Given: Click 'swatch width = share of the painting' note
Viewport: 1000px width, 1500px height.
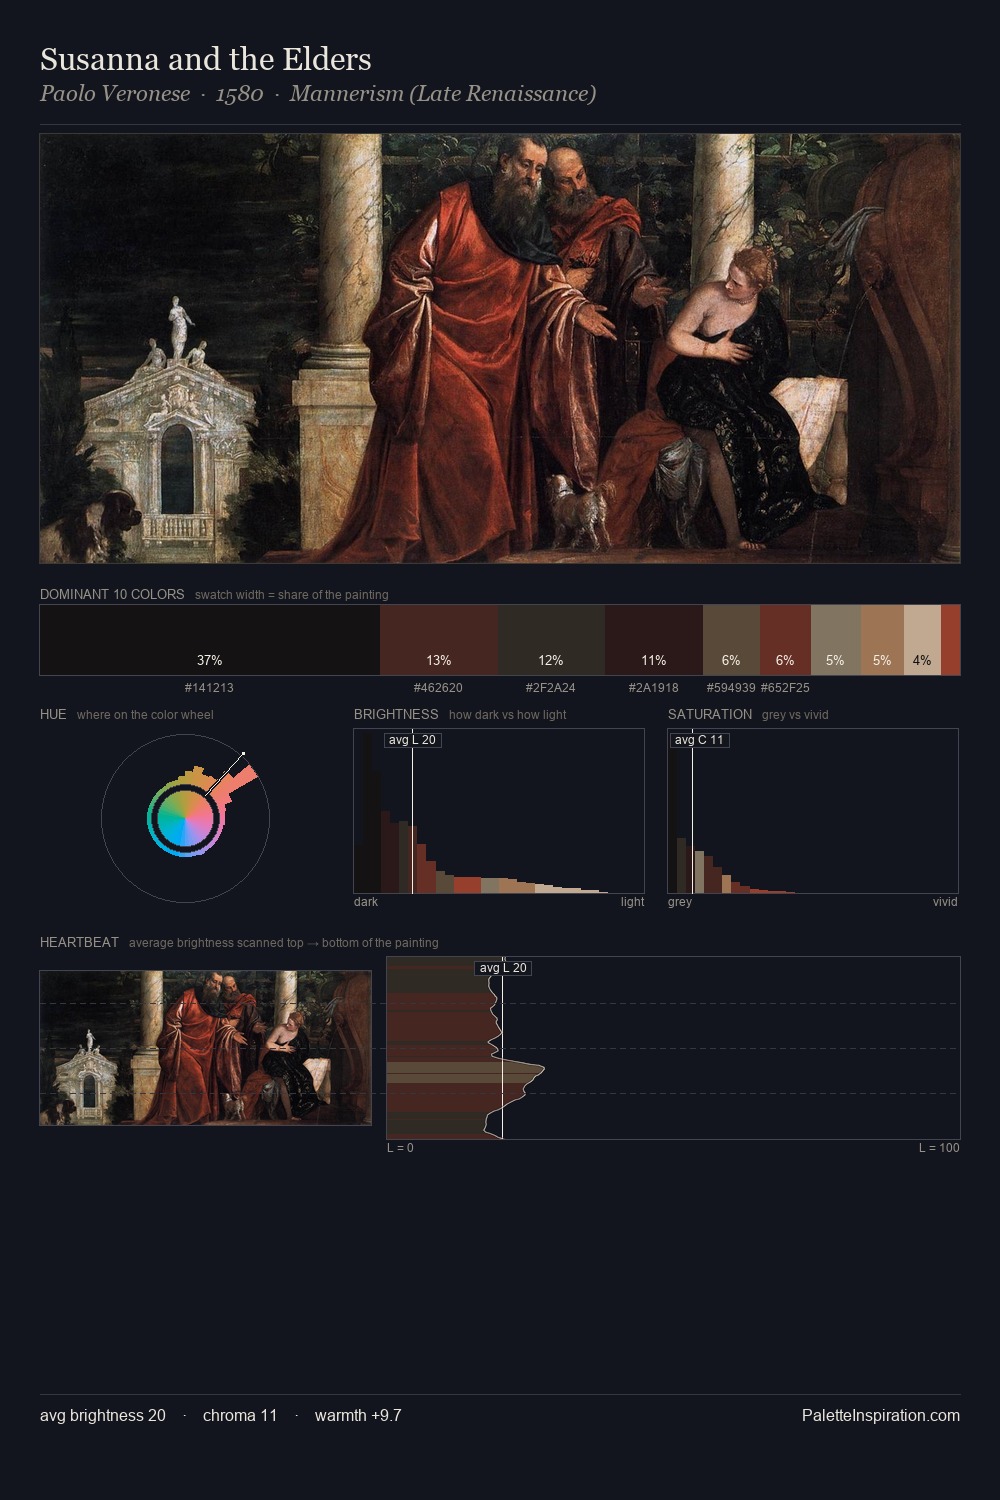Looking at the screenshot, I should click(x=292, y=595).
